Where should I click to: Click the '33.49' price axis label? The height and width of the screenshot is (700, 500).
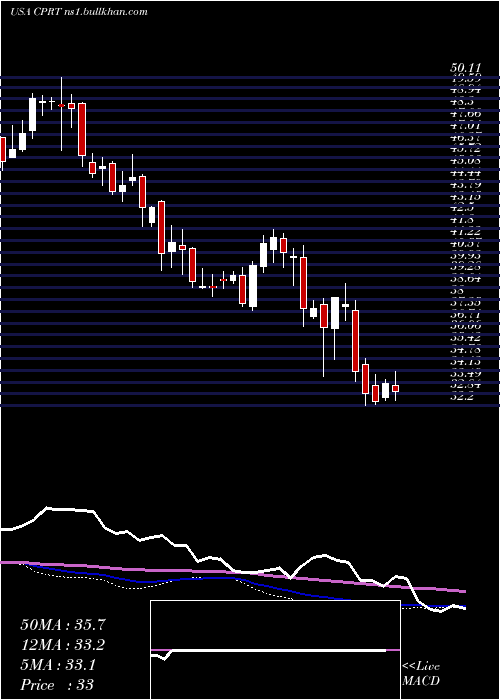click(466, 374)
